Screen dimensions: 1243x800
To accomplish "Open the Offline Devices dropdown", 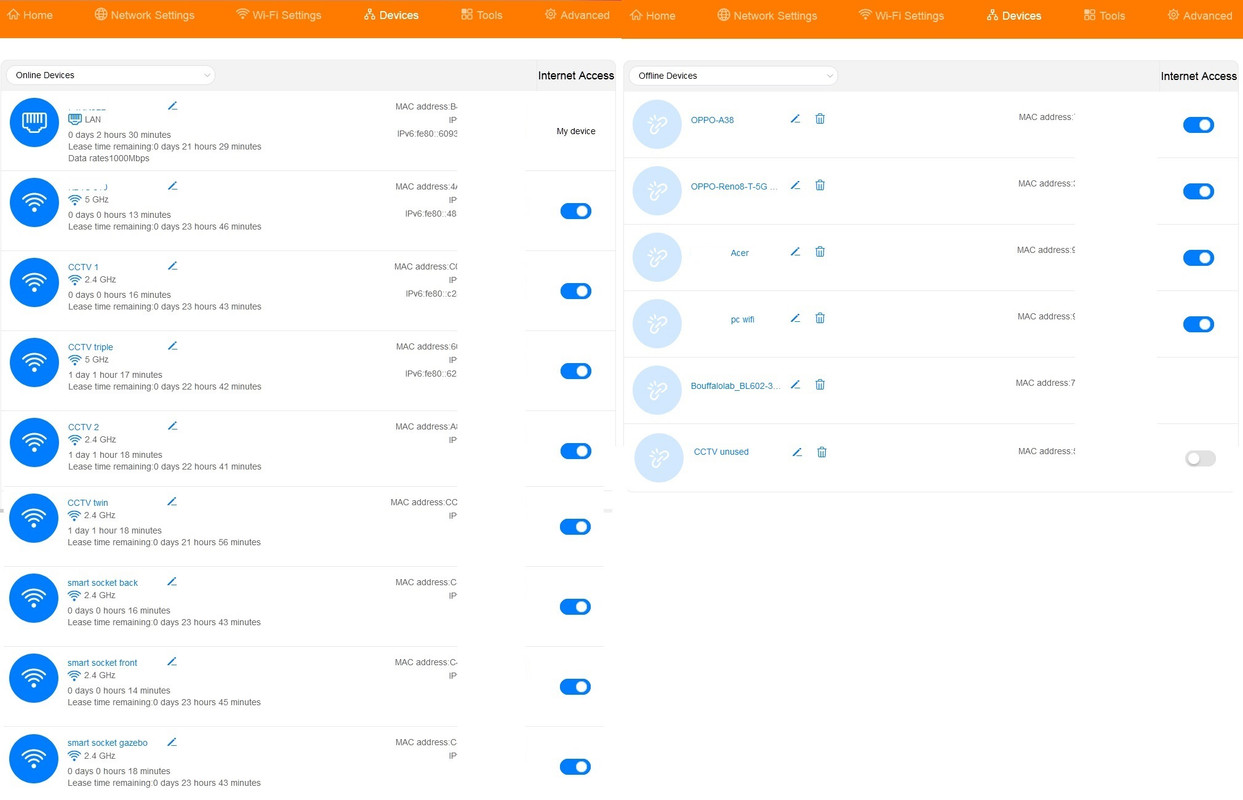I will click(733, 76).
